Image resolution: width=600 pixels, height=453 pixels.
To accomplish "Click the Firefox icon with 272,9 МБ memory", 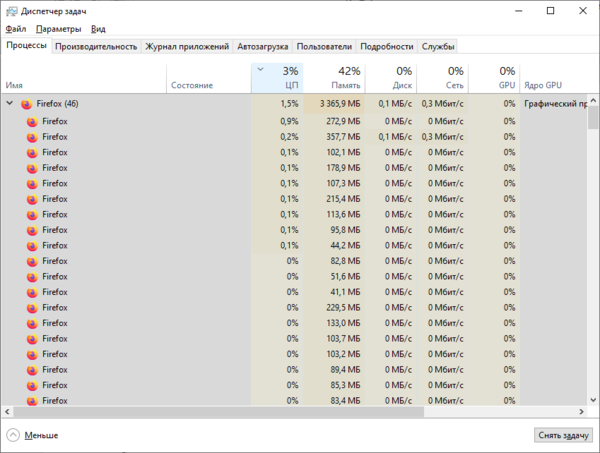I will click(32, 121).
